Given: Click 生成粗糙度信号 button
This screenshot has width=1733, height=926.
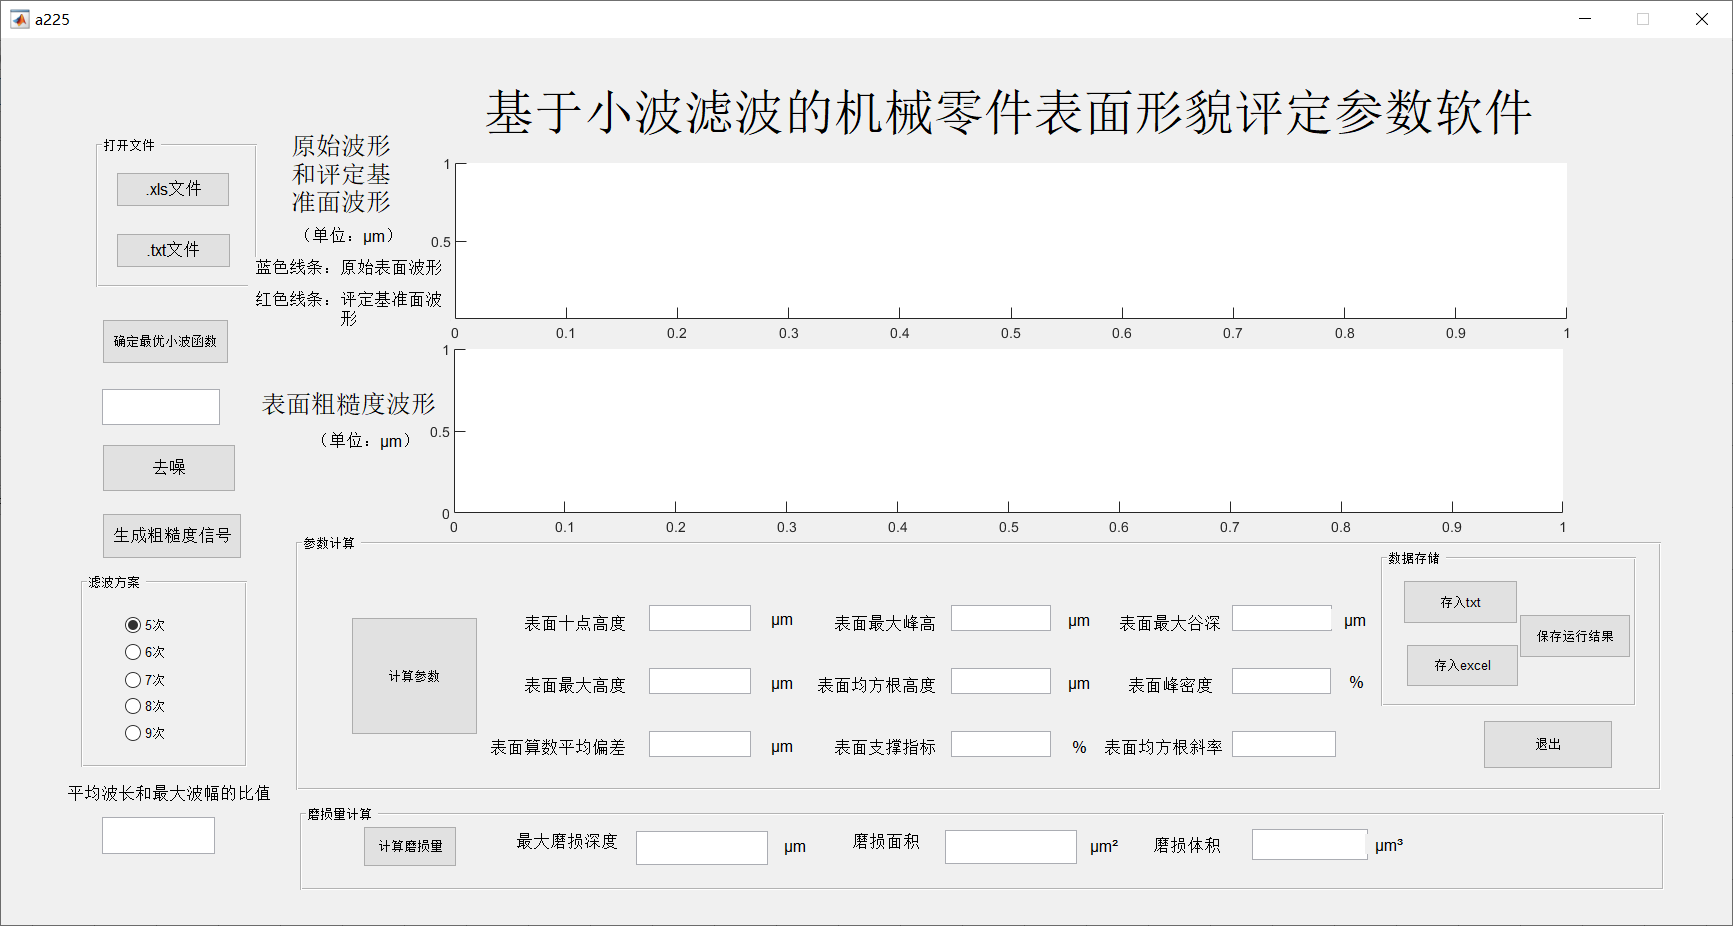Looking at the screenshot, I should (x=172, y=536).
